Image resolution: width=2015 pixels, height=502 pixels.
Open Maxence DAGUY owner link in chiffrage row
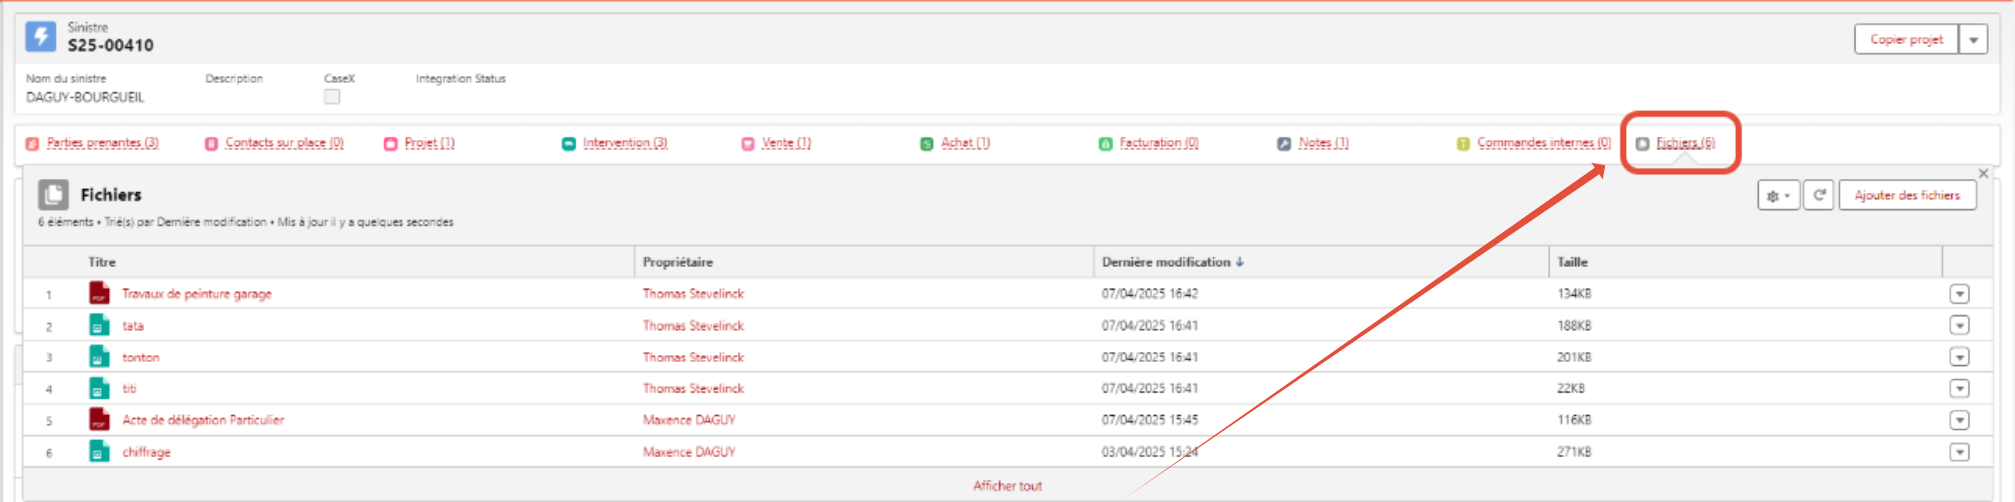coord(689,452)
